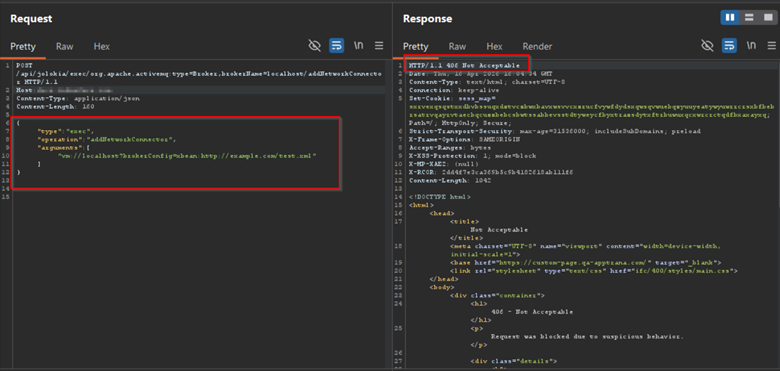The width and height of the screenshot is (780, 371).
Task: Click the link rel stylesheet line
Action: click(x=593, y=271)
